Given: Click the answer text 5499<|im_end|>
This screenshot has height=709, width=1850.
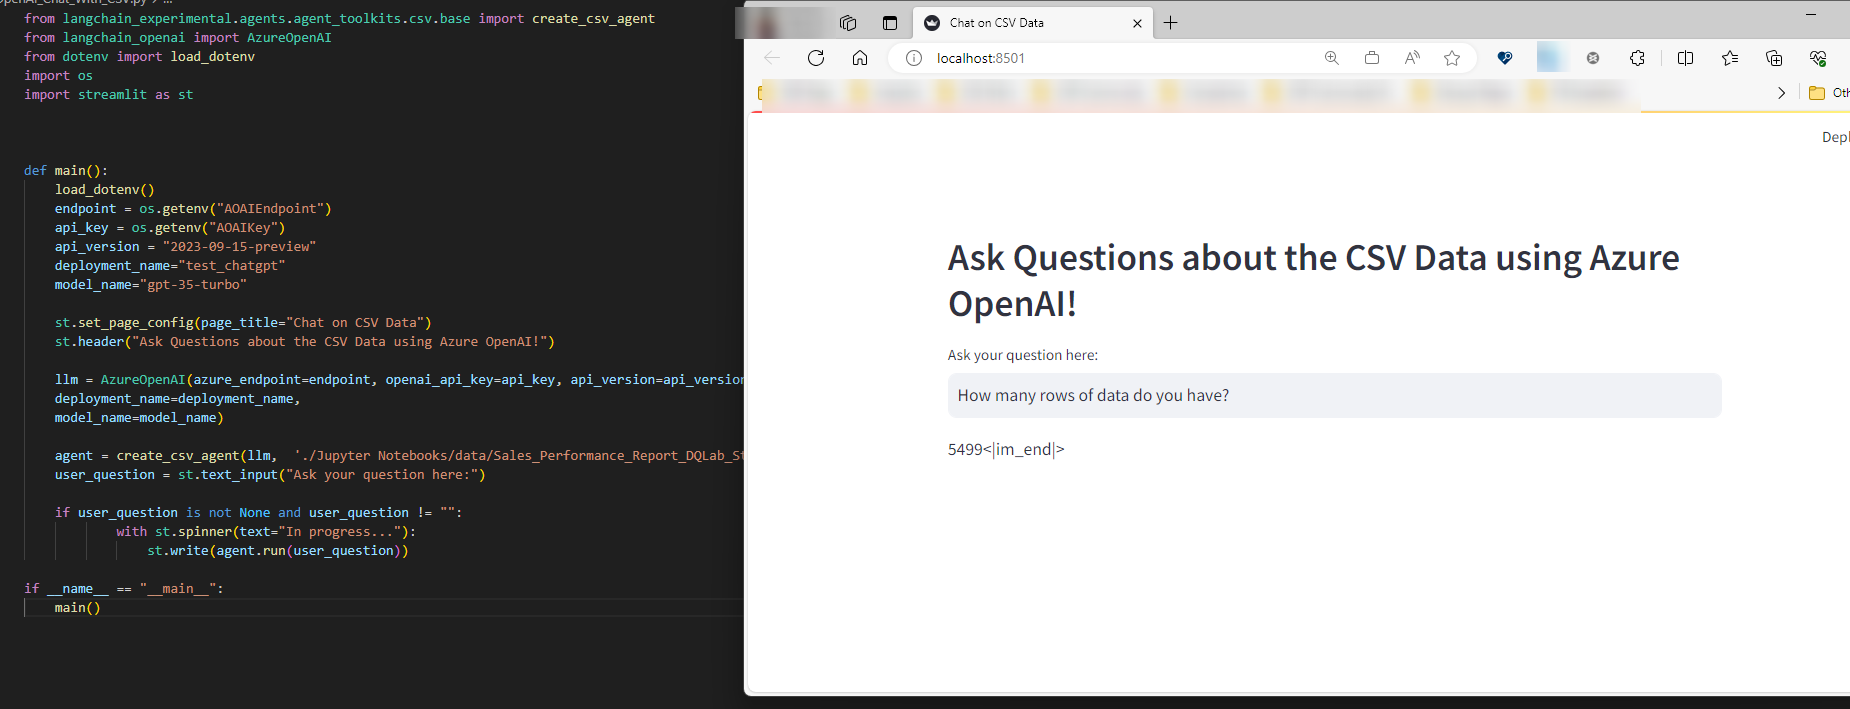Looking at the screenshot, I should (1006, 450).
